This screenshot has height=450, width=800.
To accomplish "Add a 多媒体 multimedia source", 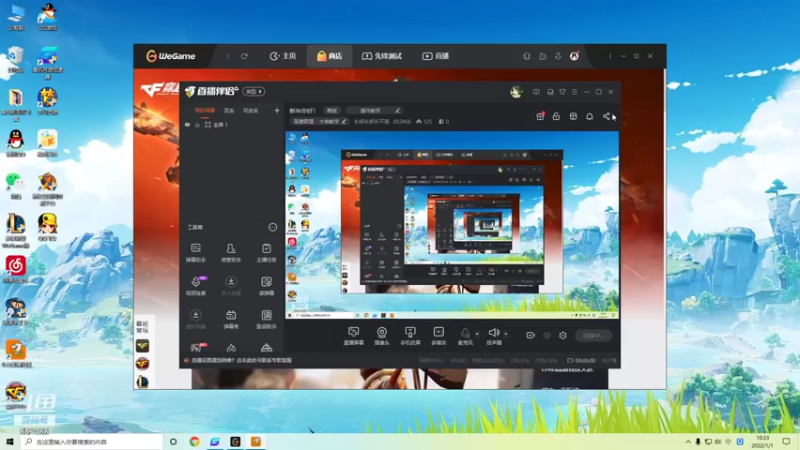I will (x=438, y=336).
